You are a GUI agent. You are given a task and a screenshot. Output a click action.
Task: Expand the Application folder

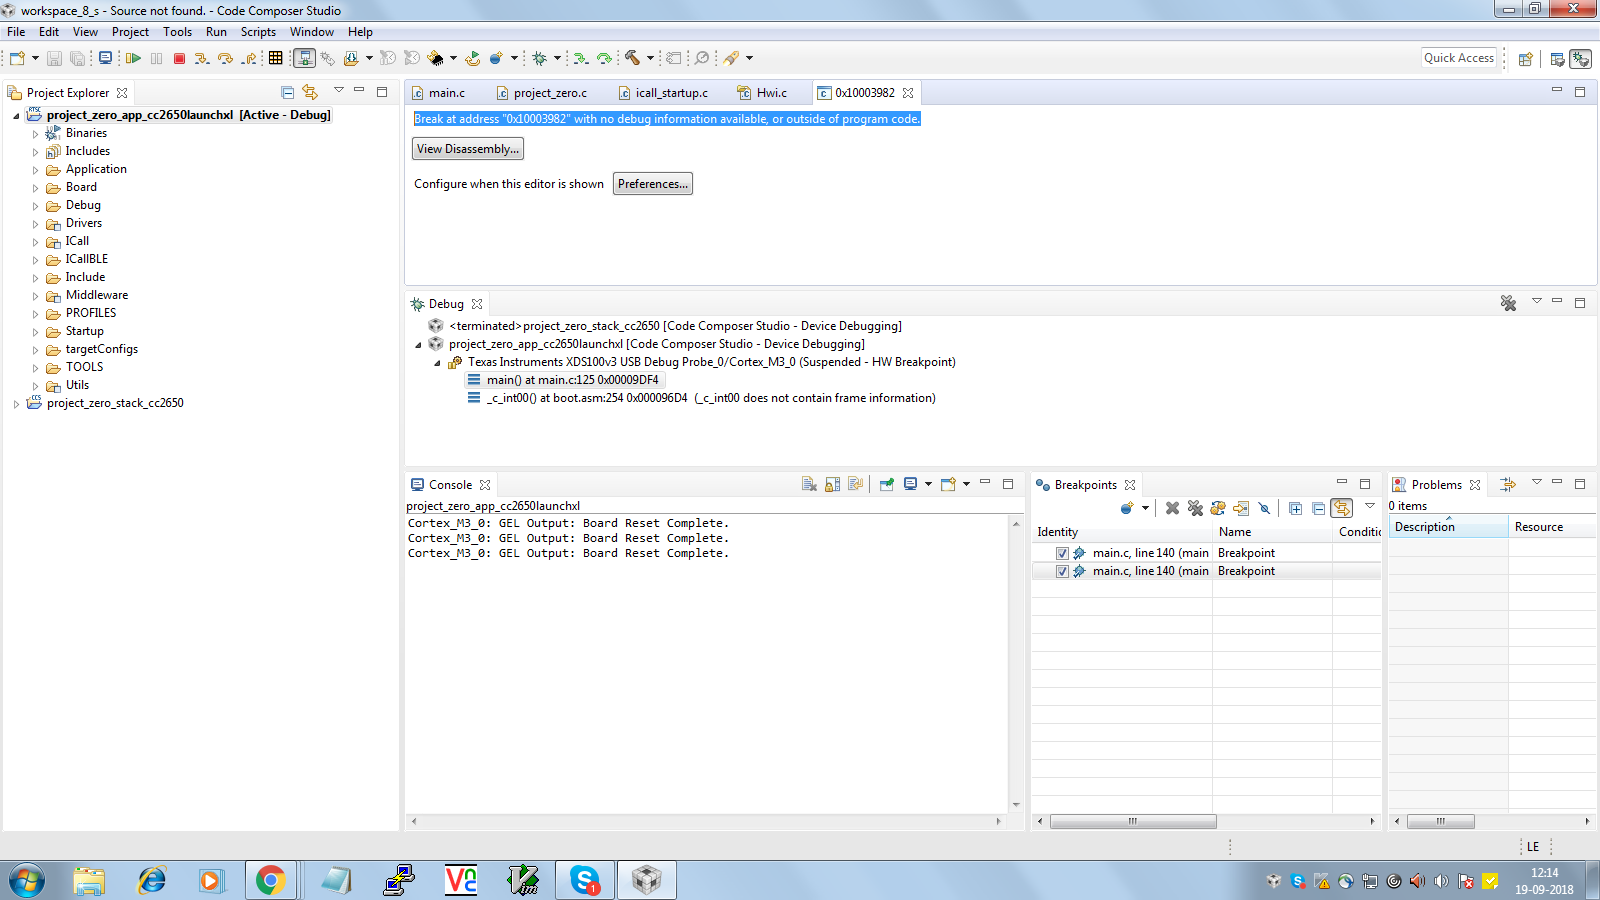coord(35,170)
